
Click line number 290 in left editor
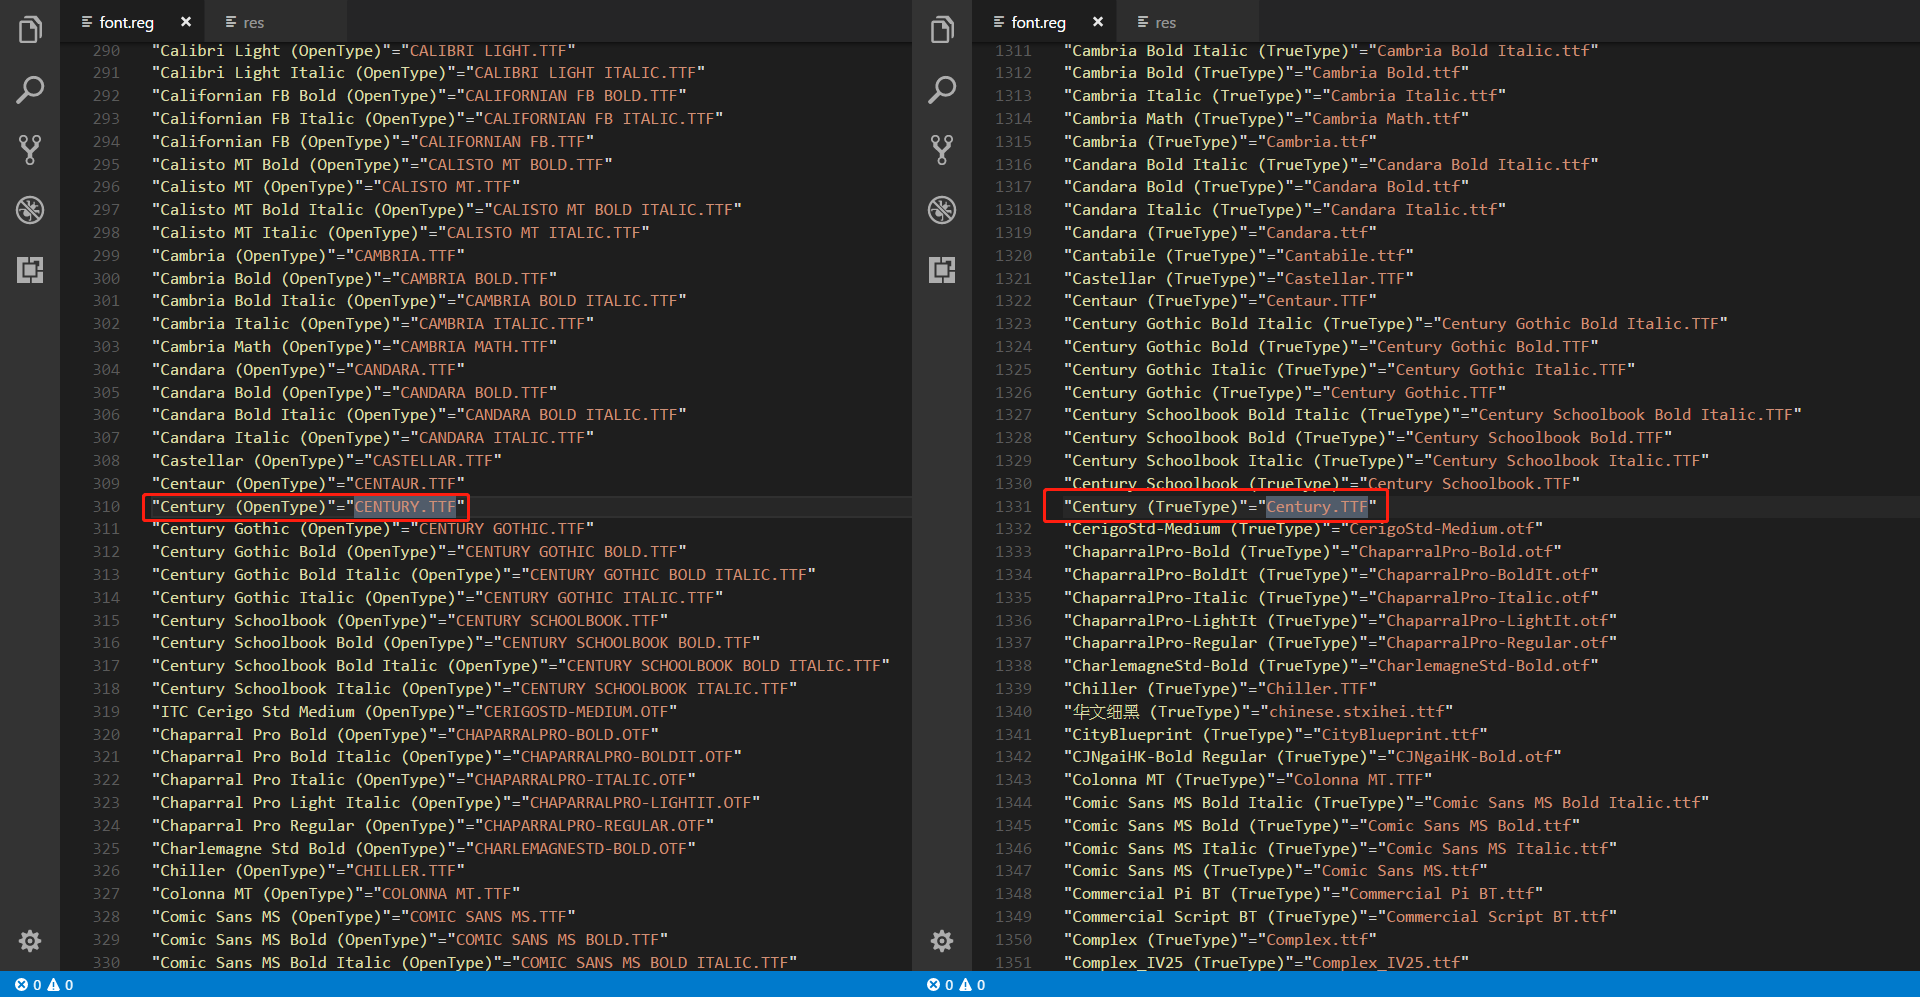[x=106, y=51]
